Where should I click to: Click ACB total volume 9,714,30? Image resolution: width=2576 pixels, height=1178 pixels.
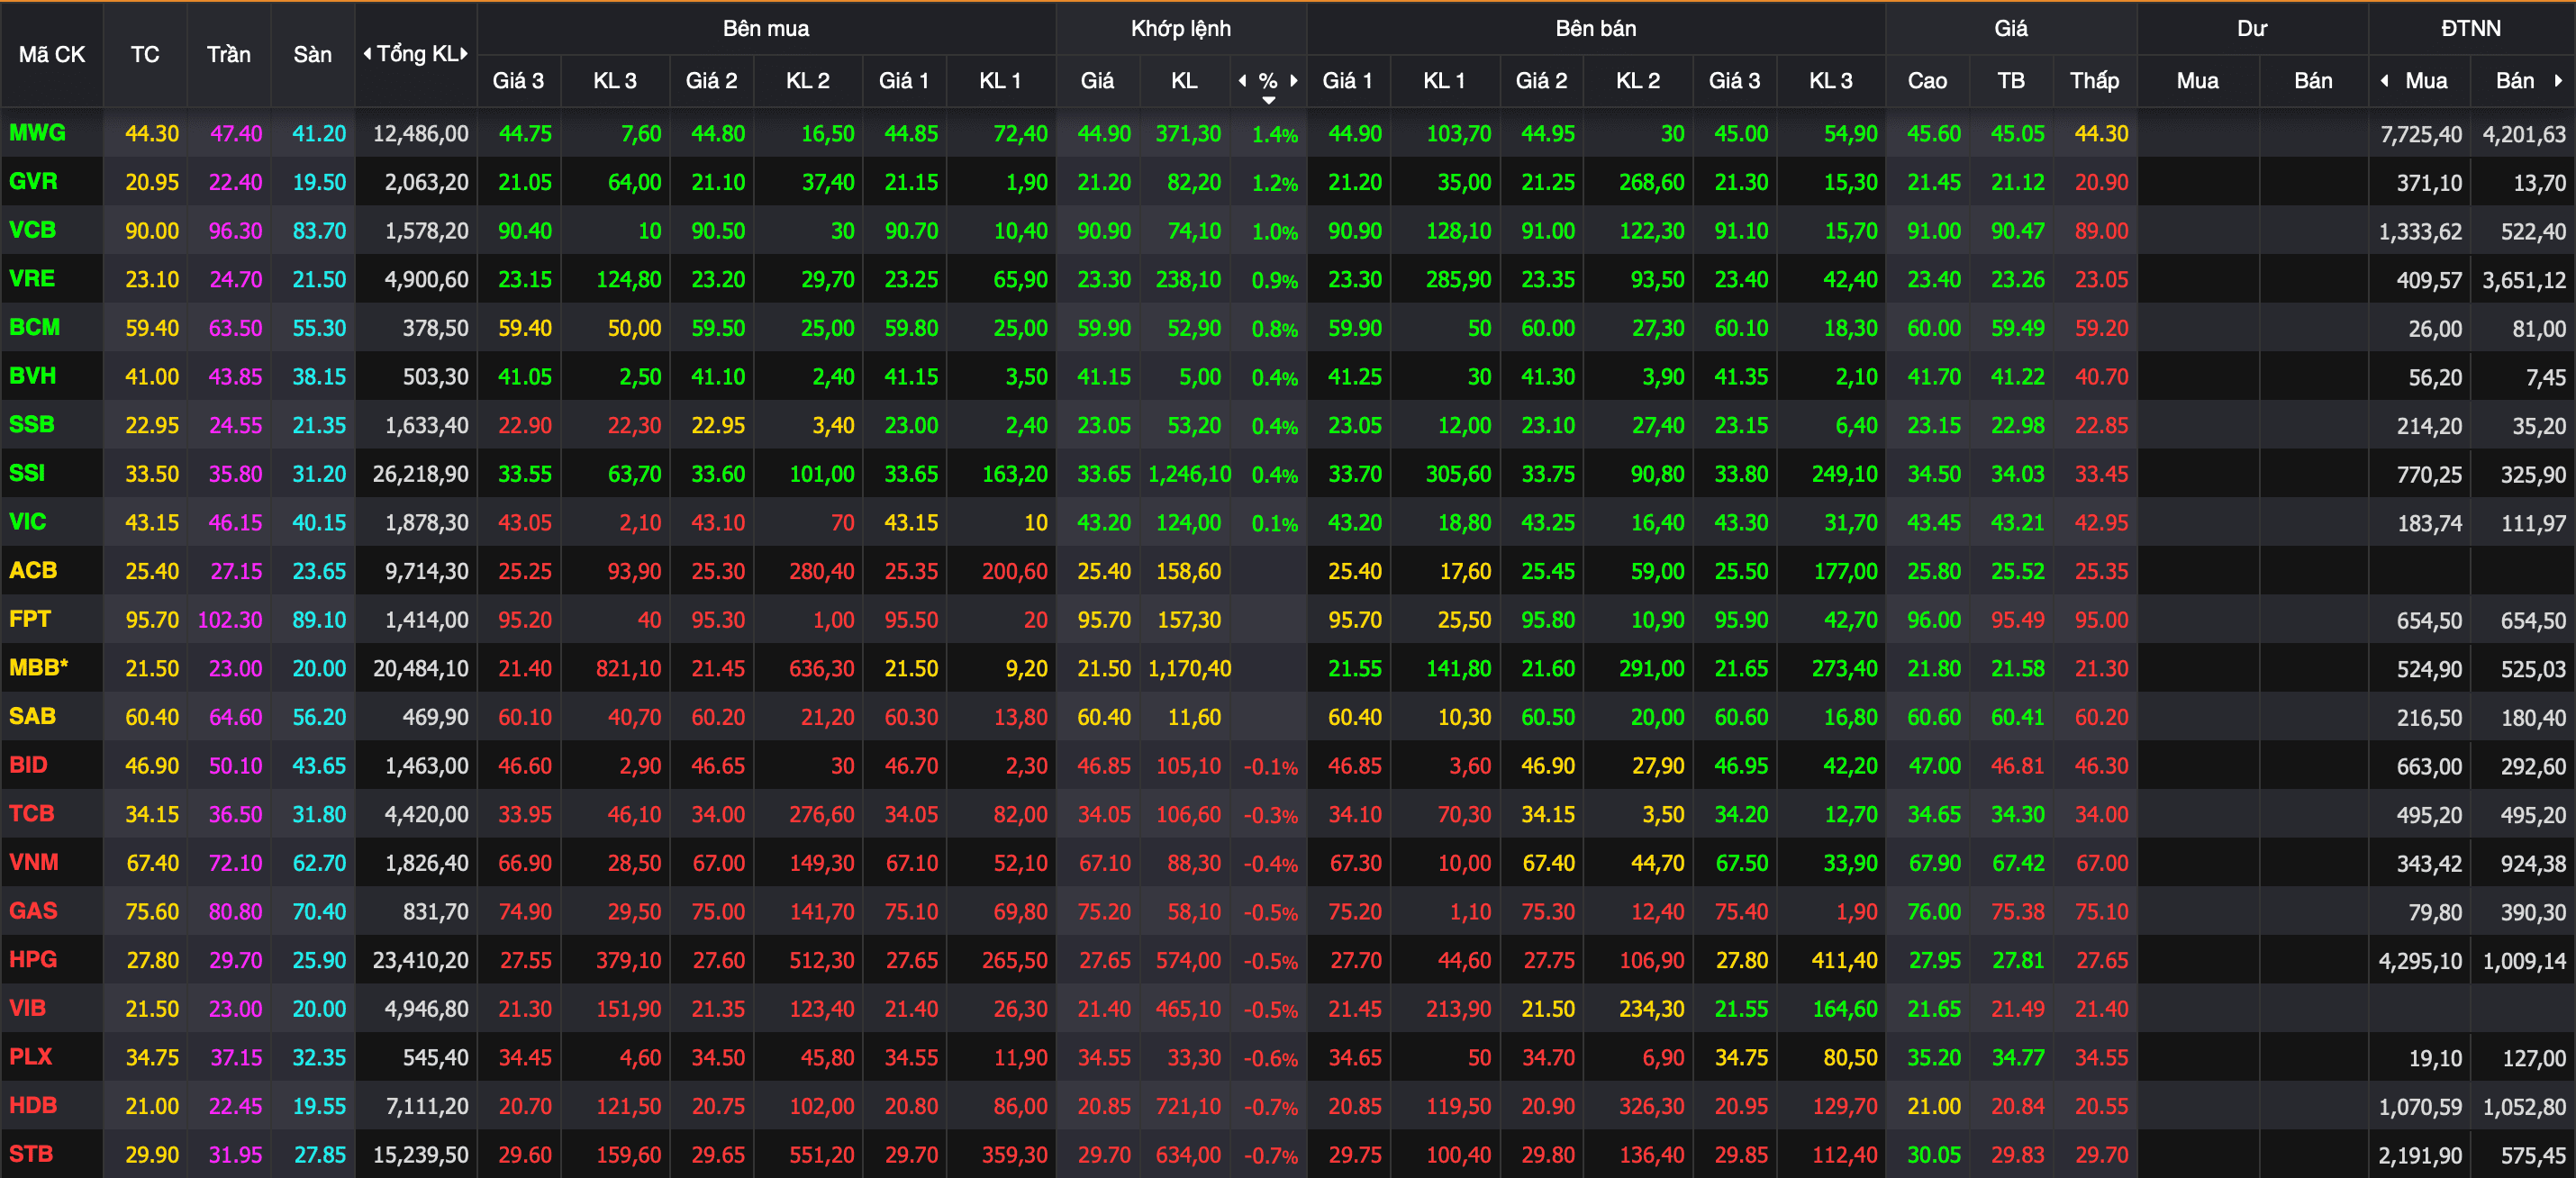point(427,572)
